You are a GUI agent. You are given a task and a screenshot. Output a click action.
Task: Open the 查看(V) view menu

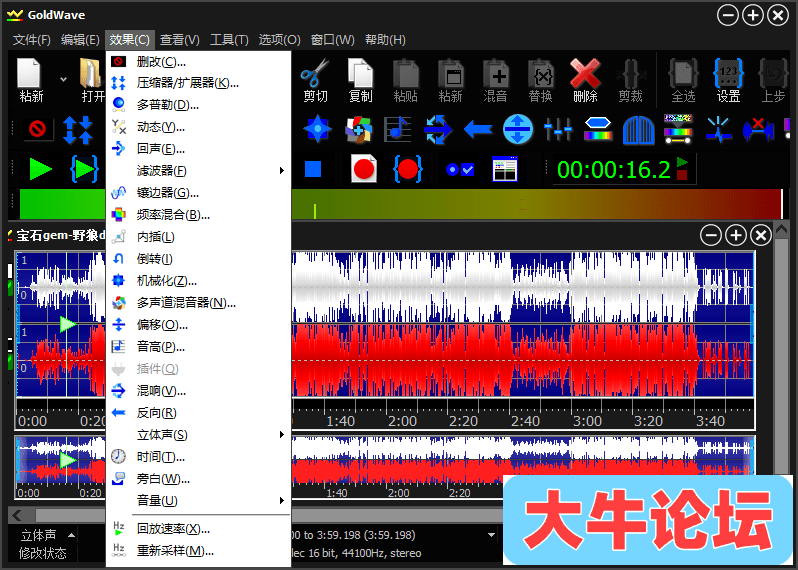pos(180,40)
